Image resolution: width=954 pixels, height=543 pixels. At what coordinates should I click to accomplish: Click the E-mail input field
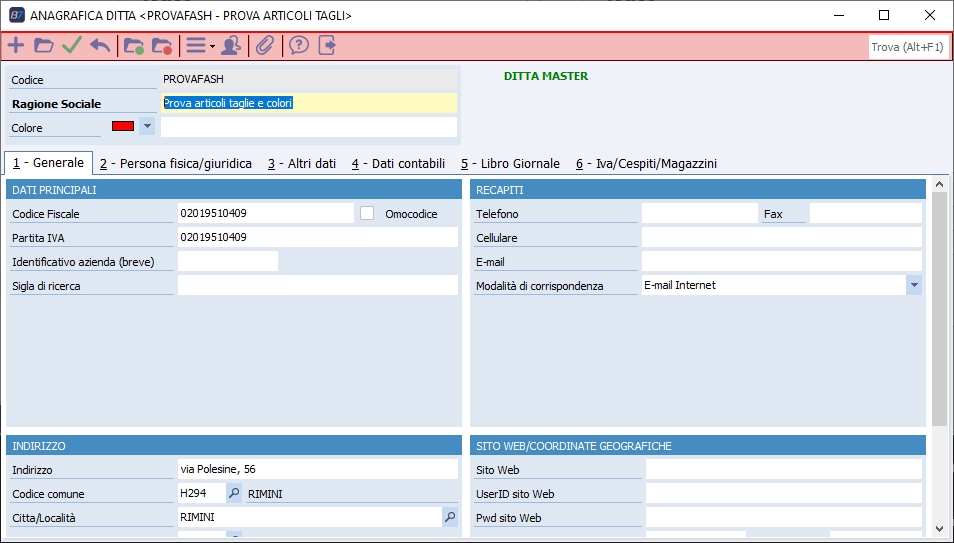(782, 261)
